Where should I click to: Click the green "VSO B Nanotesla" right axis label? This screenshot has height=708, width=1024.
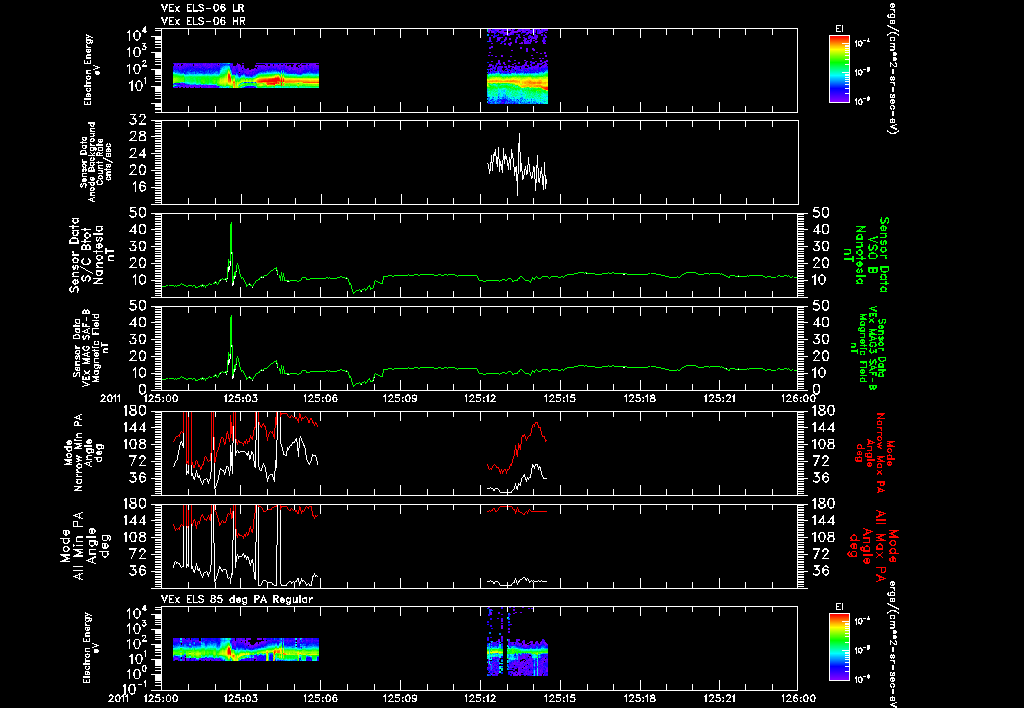(x=866, y=255)
